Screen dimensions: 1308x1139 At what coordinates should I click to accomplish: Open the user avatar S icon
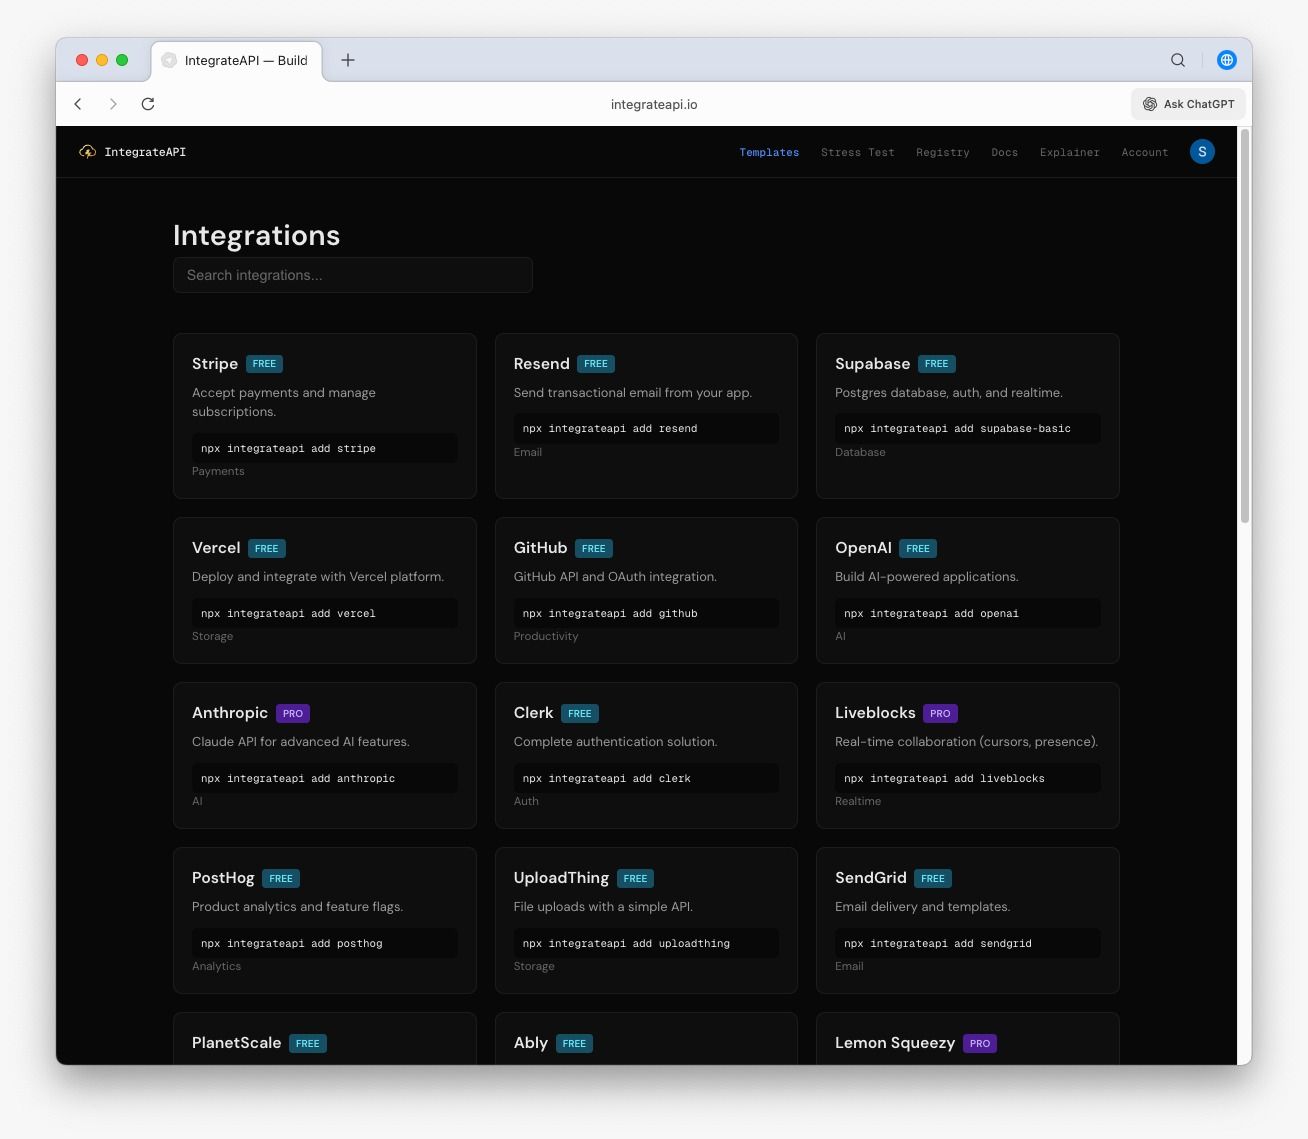click(x=1202, y=152)
